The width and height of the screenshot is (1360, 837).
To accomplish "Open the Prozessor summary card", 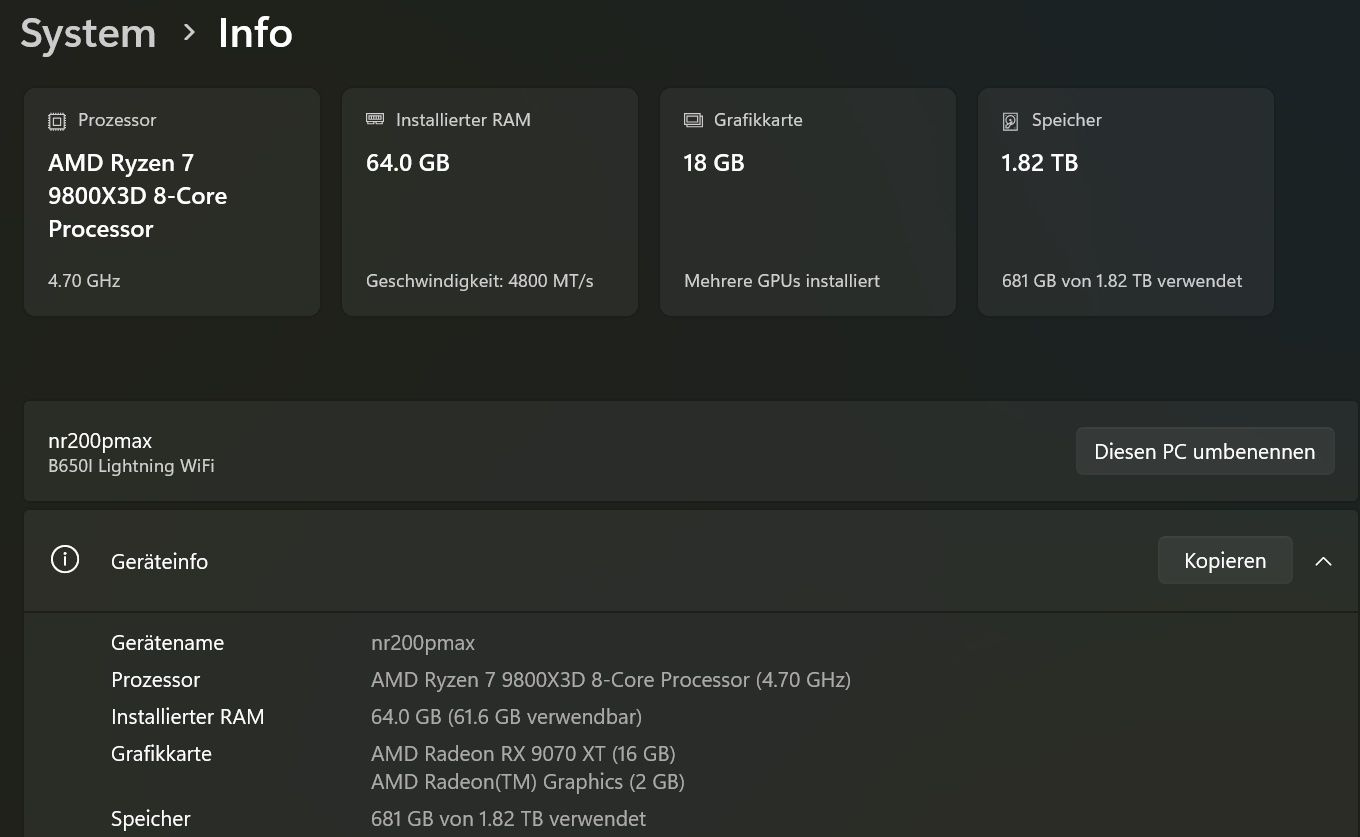I will coord(172,202).
